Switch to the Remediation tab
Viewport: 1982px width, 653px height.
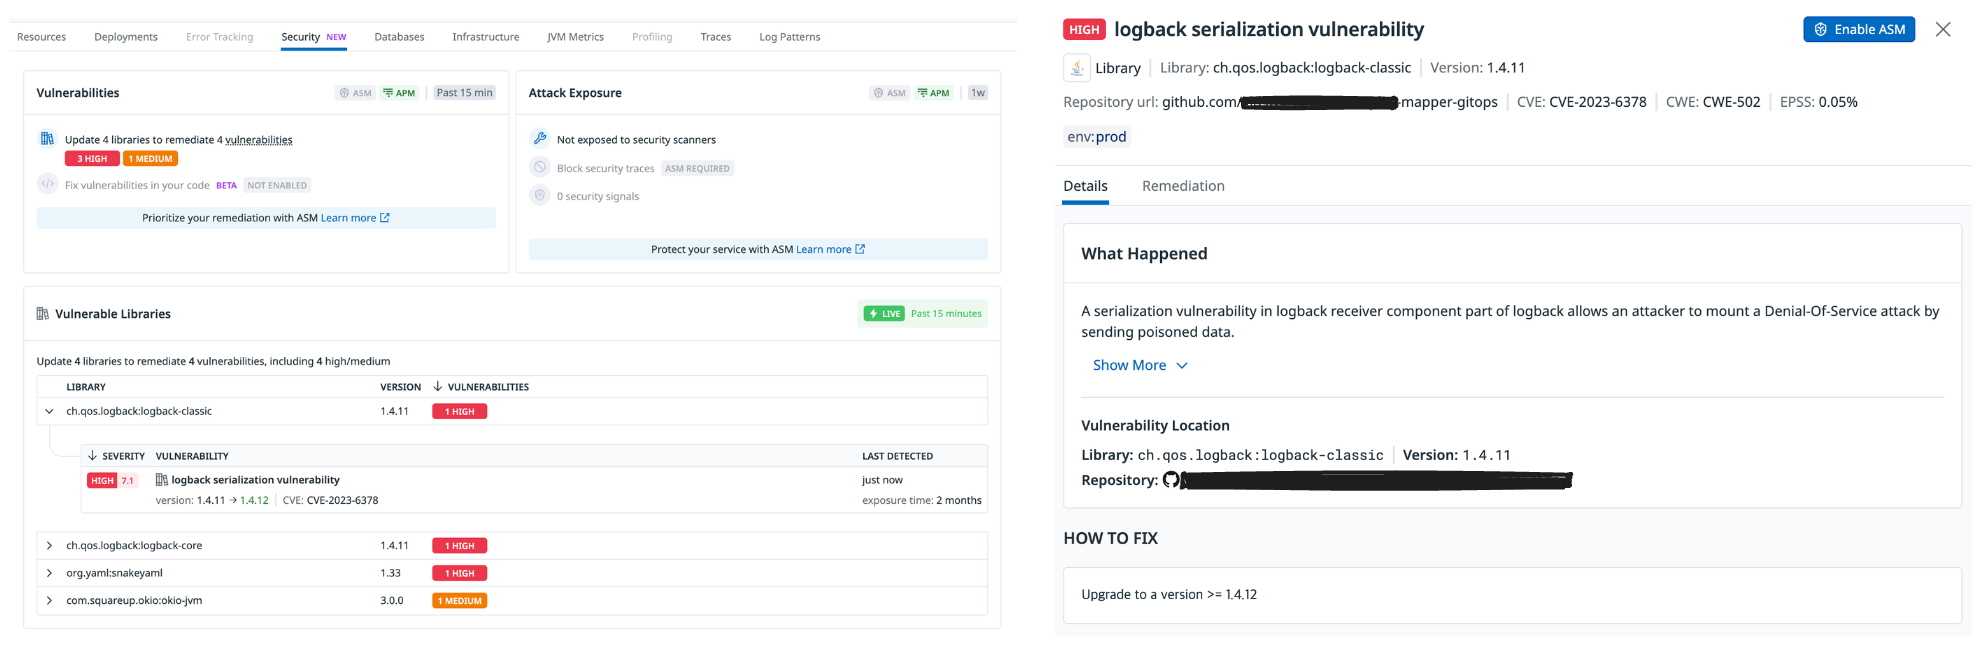(1183, 186)
